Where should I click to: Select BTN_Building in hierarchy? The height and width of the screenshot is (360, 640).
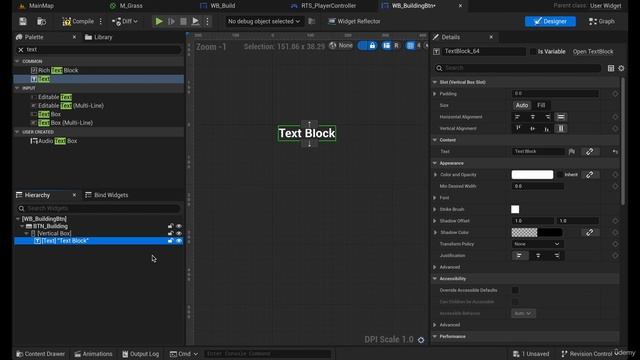click(50, 226)
